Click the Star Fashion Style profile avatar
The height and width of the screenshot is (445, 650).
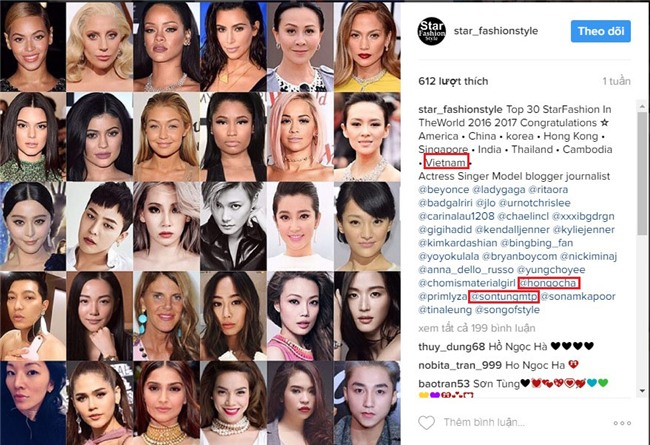click(432, 31)
